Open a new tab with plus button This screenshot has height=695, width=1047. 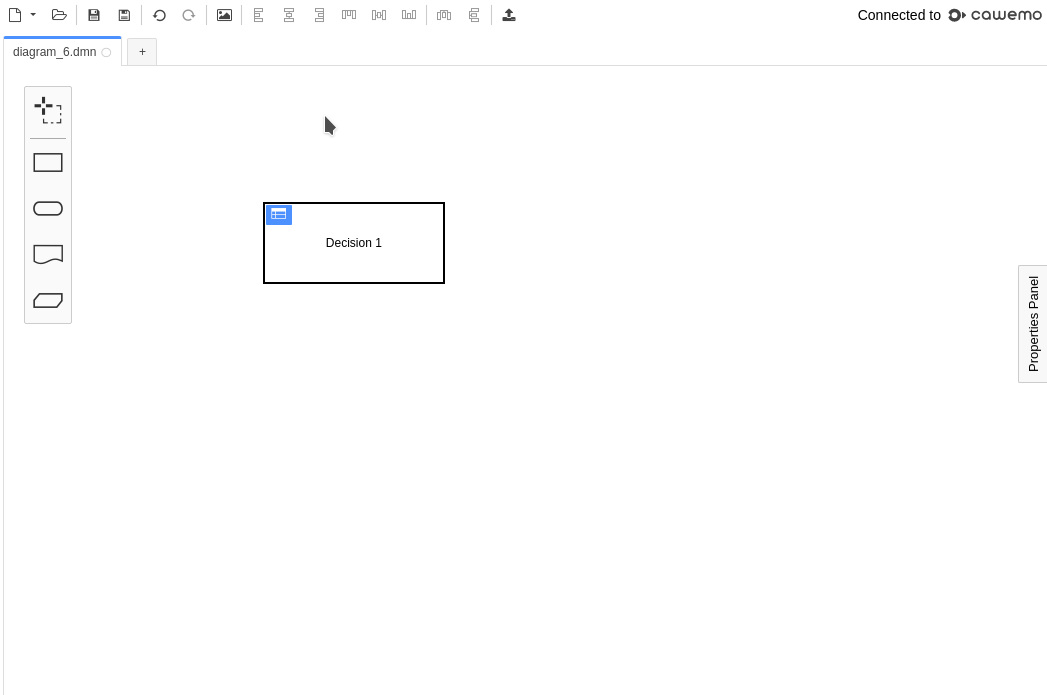(142, 52)
